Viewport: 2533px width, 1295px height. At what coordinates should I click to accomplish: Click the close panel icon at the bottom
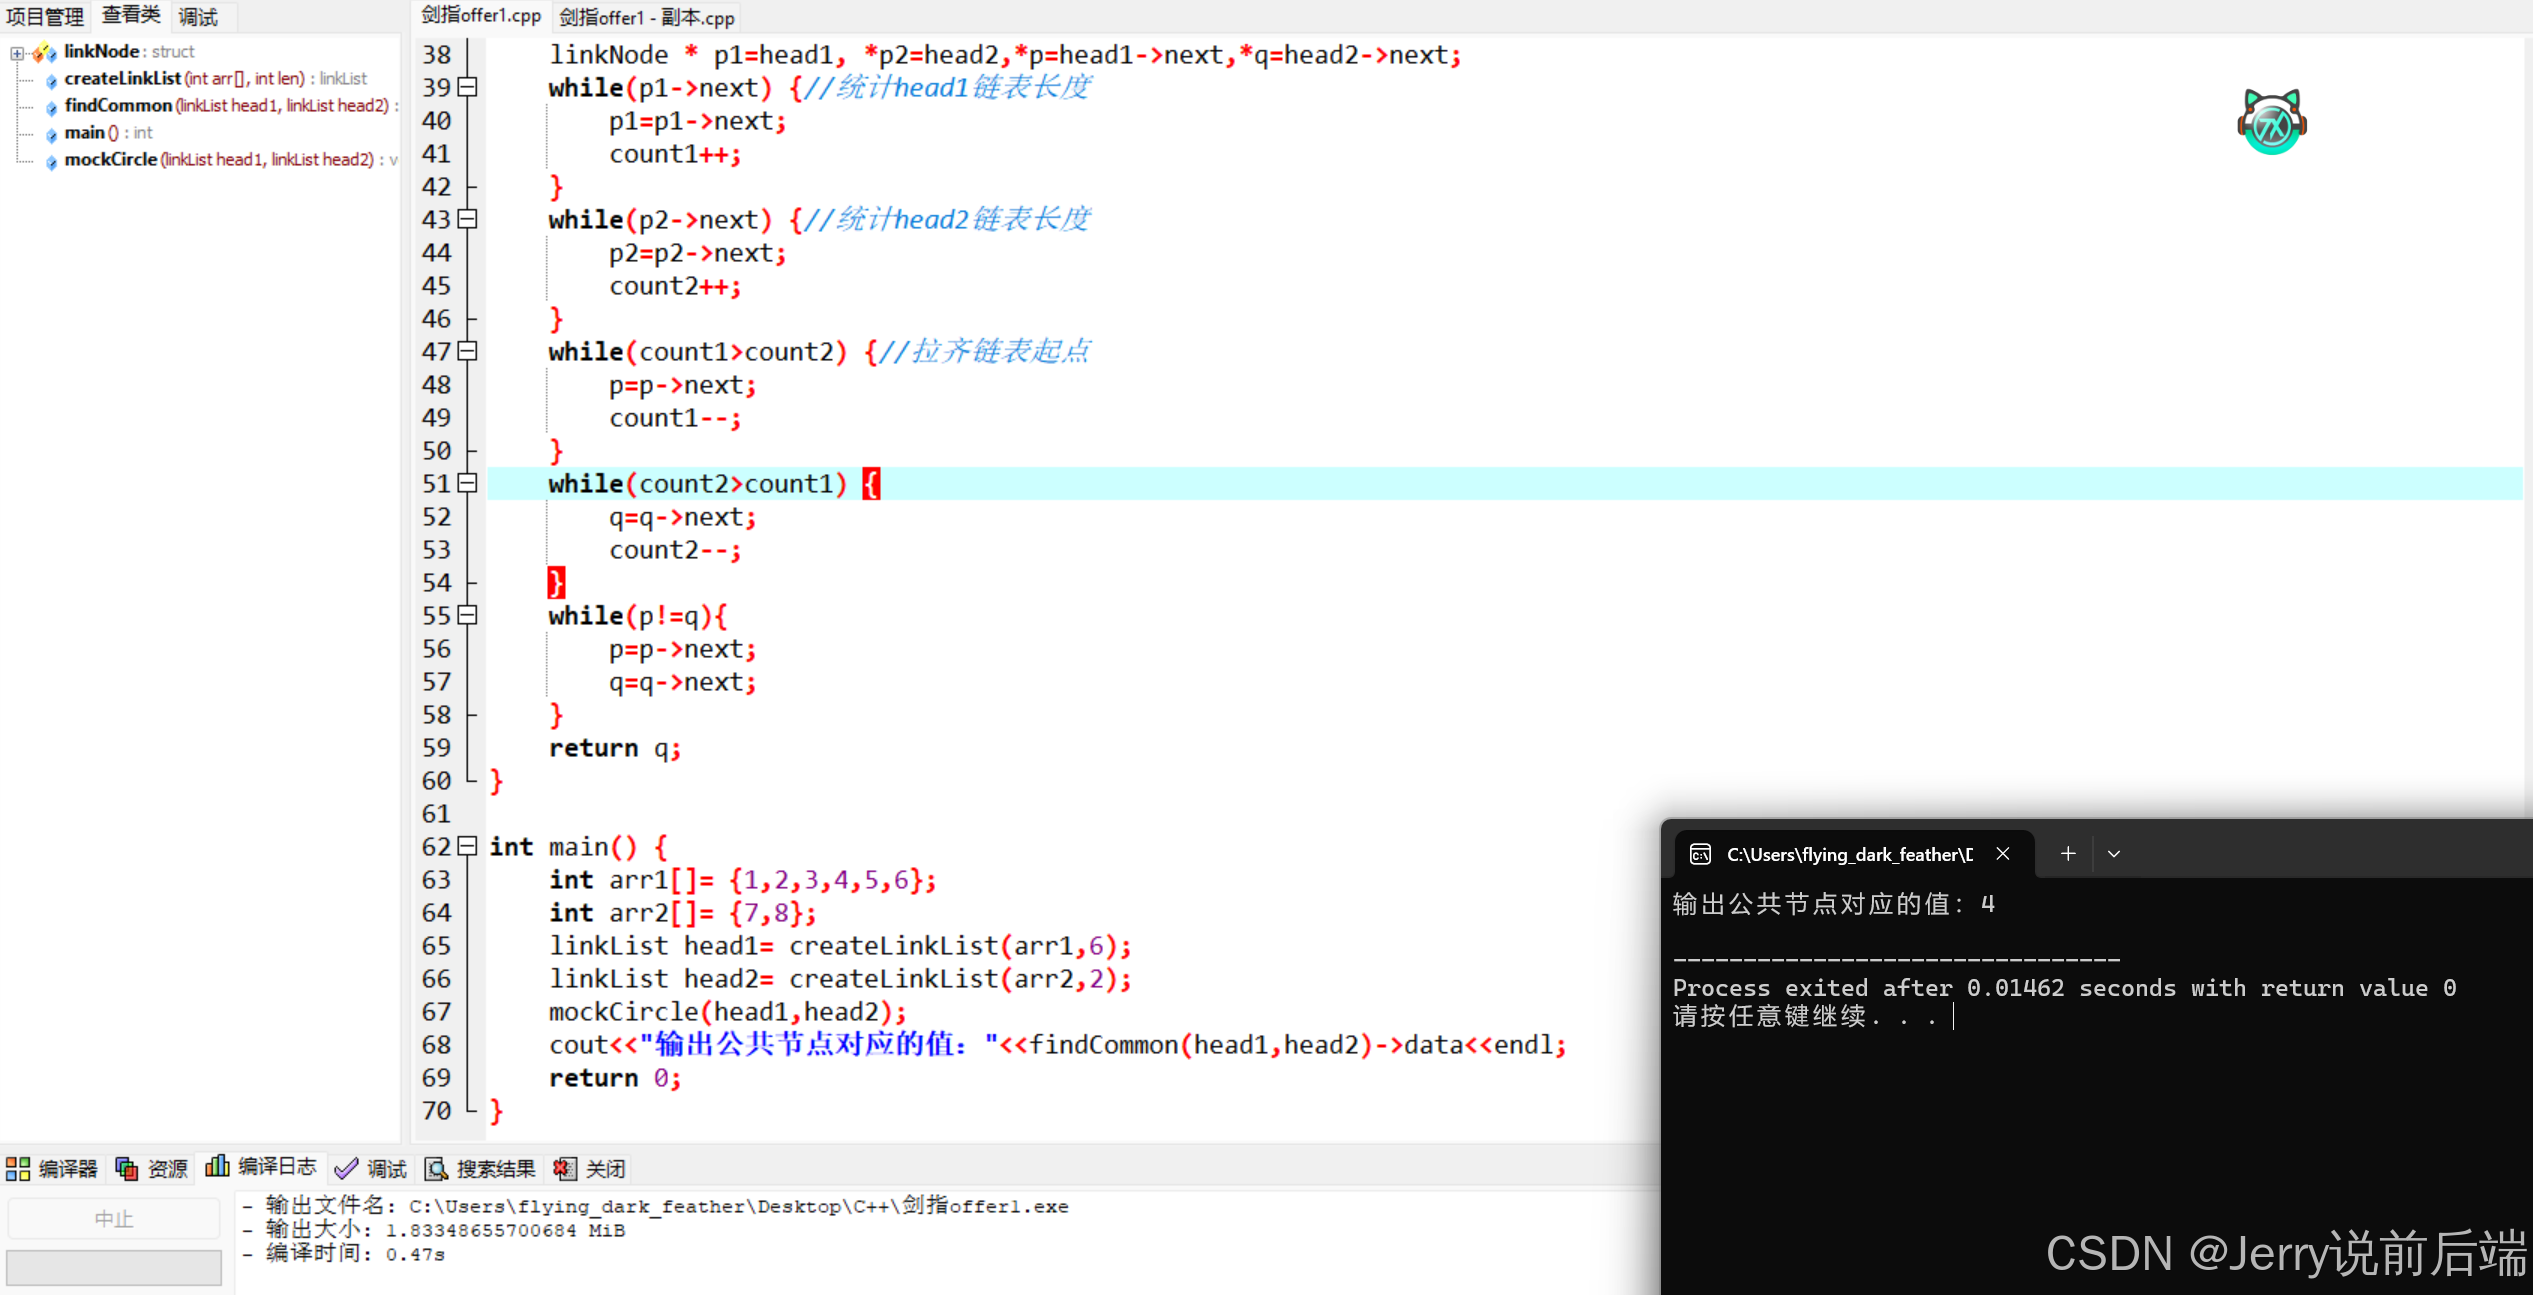click(565, 1168)
